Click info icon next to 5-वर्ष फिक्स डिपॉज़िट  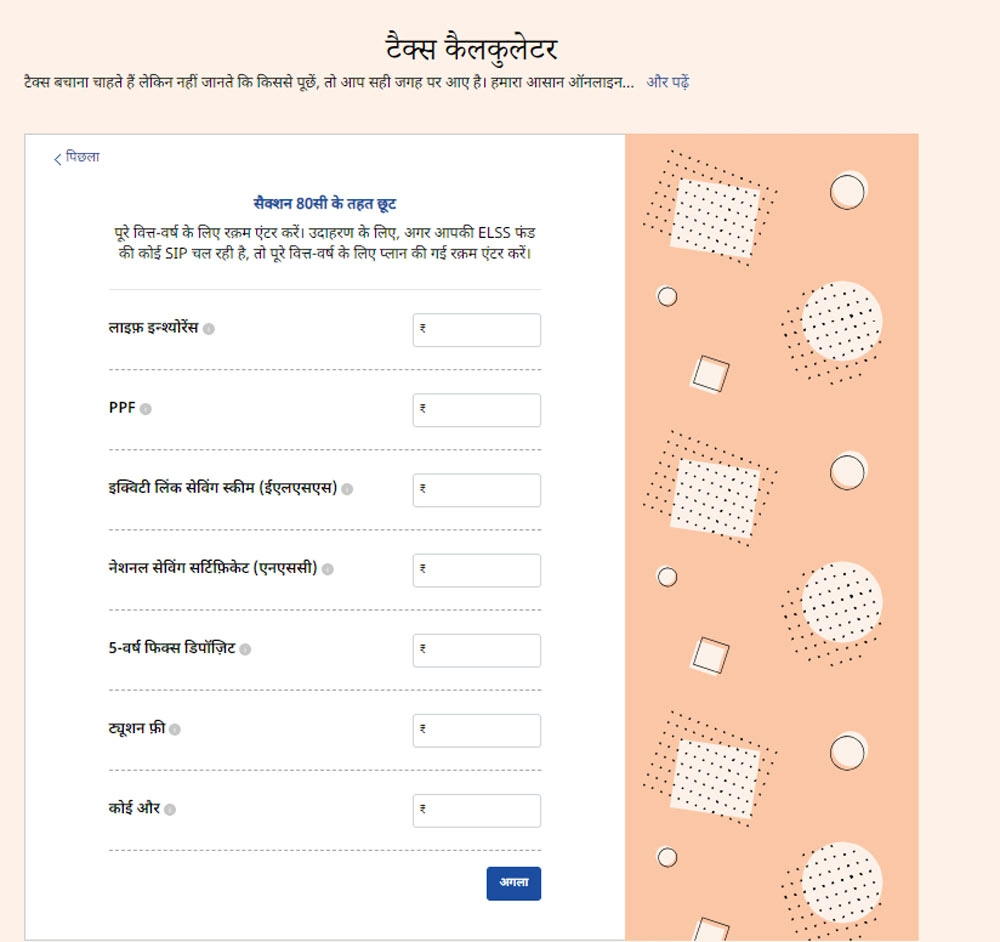(x=245, y=649)
